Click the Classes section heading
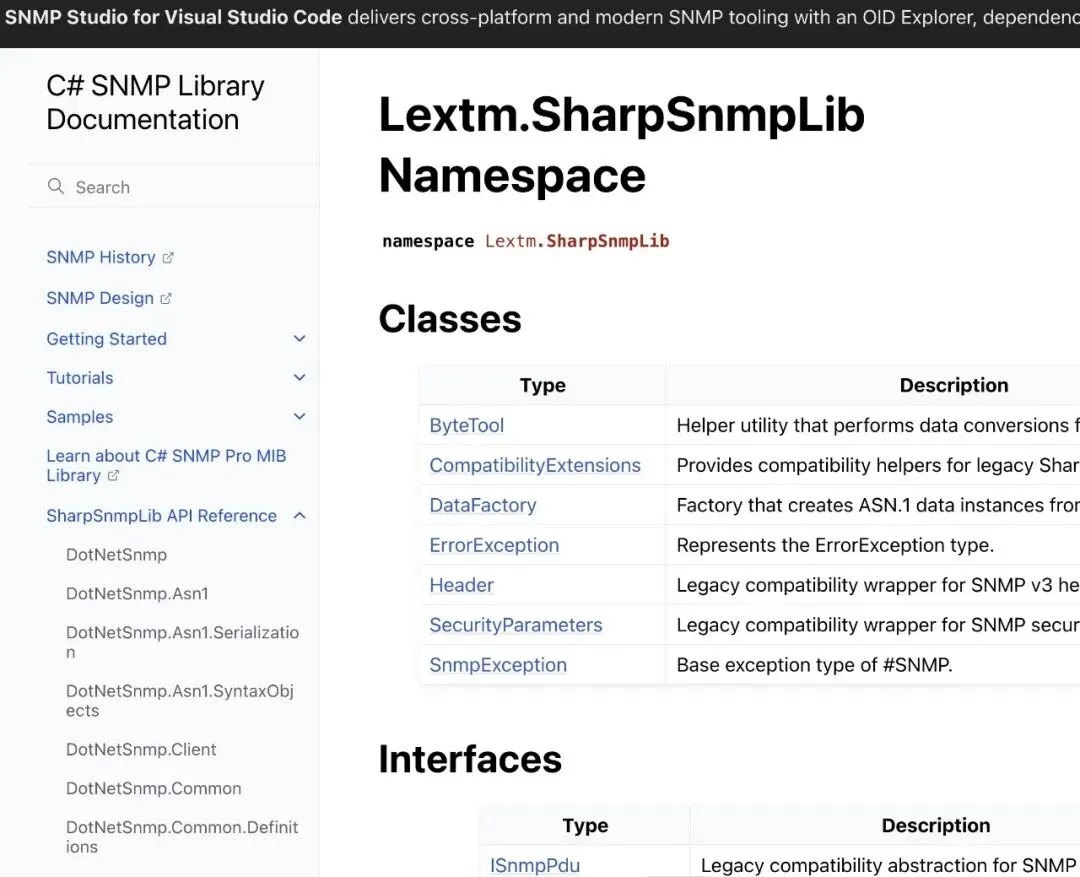The height and width of the screenshot is (877, 1080). coord(450,319)
